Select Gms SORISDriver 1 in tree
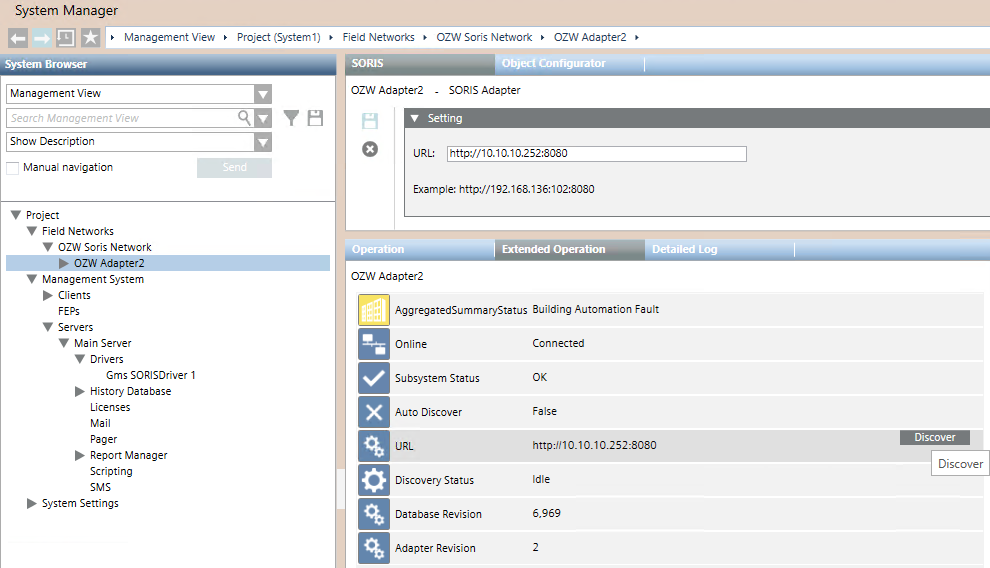Screen dimensions: 990x568 coord(151,375)
